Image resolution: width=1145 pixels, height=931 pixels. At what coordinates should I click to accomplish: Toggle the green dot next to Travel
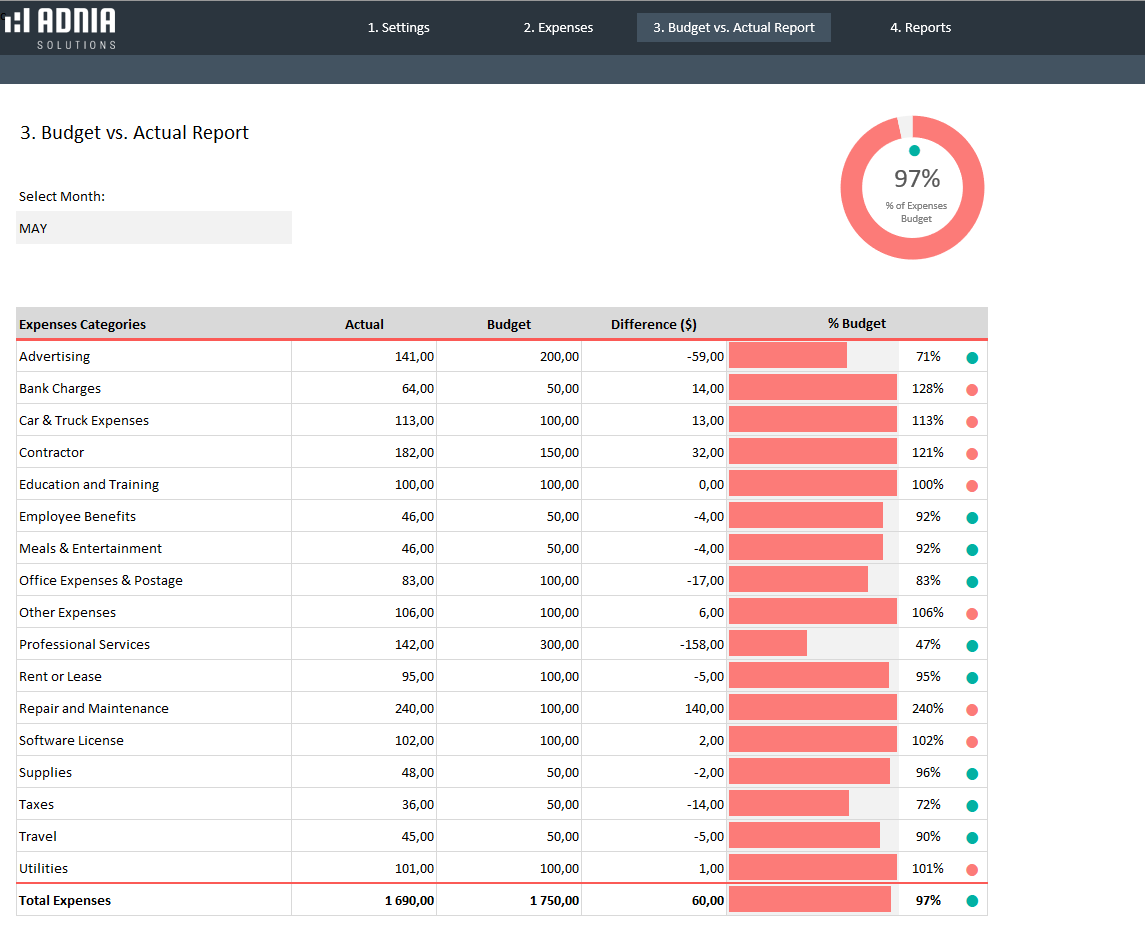pyautogui.click(x=971, y=836)
